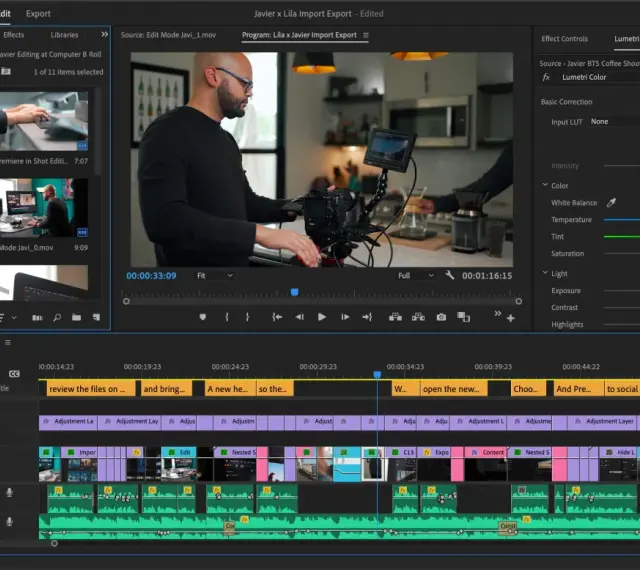Click the timeline zoom scroll handle
Image resolution: width=640 pixels, height=570 pixels.
click(54, 543)
